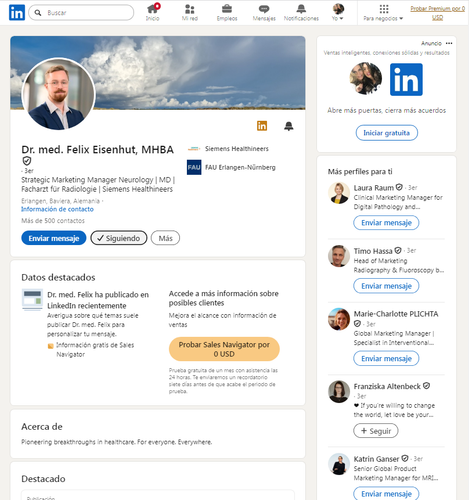Screen dimensions: 469x500
Task: Click Más de 500 contactos text
Action: 53,221
